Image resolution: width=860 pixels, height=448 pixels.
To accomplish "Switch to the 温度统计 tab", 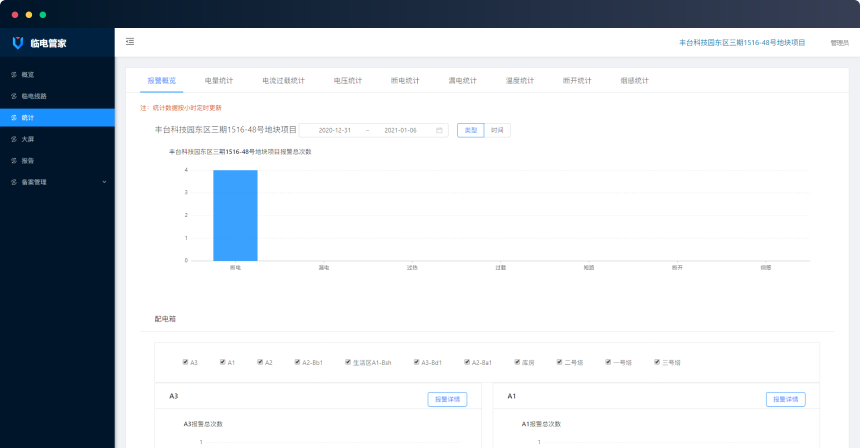I will 520,81.
